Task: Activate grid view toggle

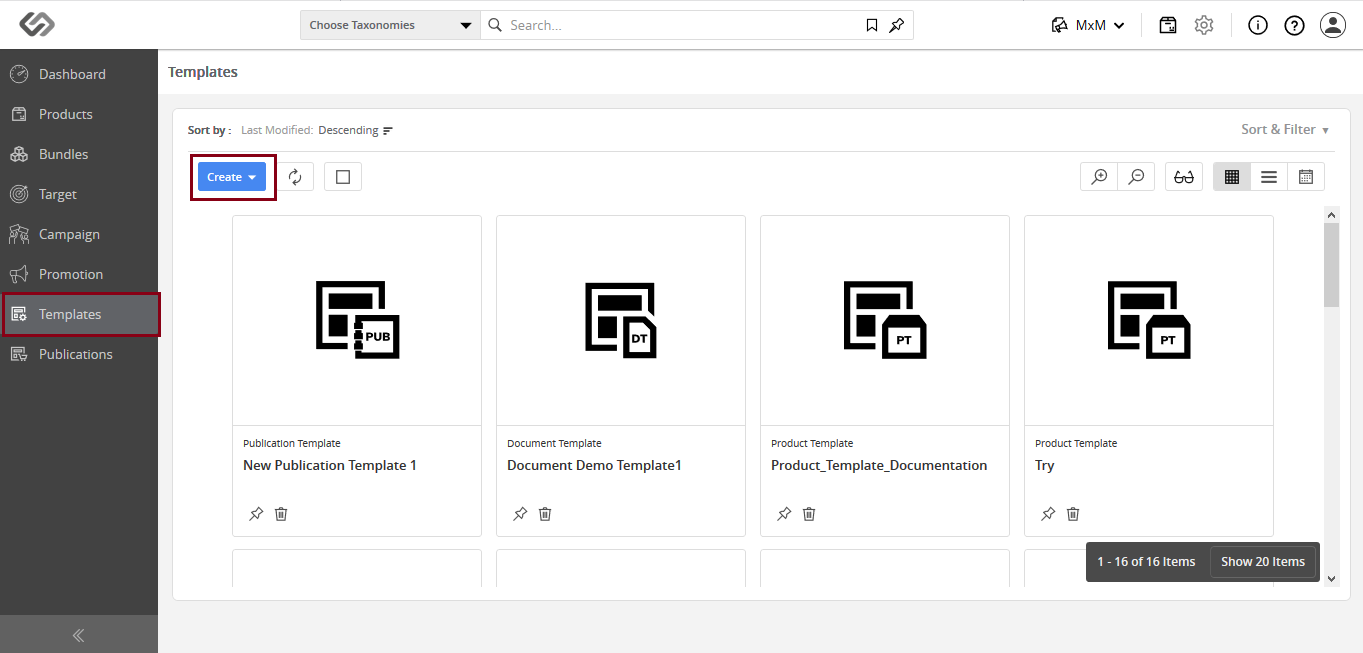Action: pyautogui.click(x=1232, y=177)
